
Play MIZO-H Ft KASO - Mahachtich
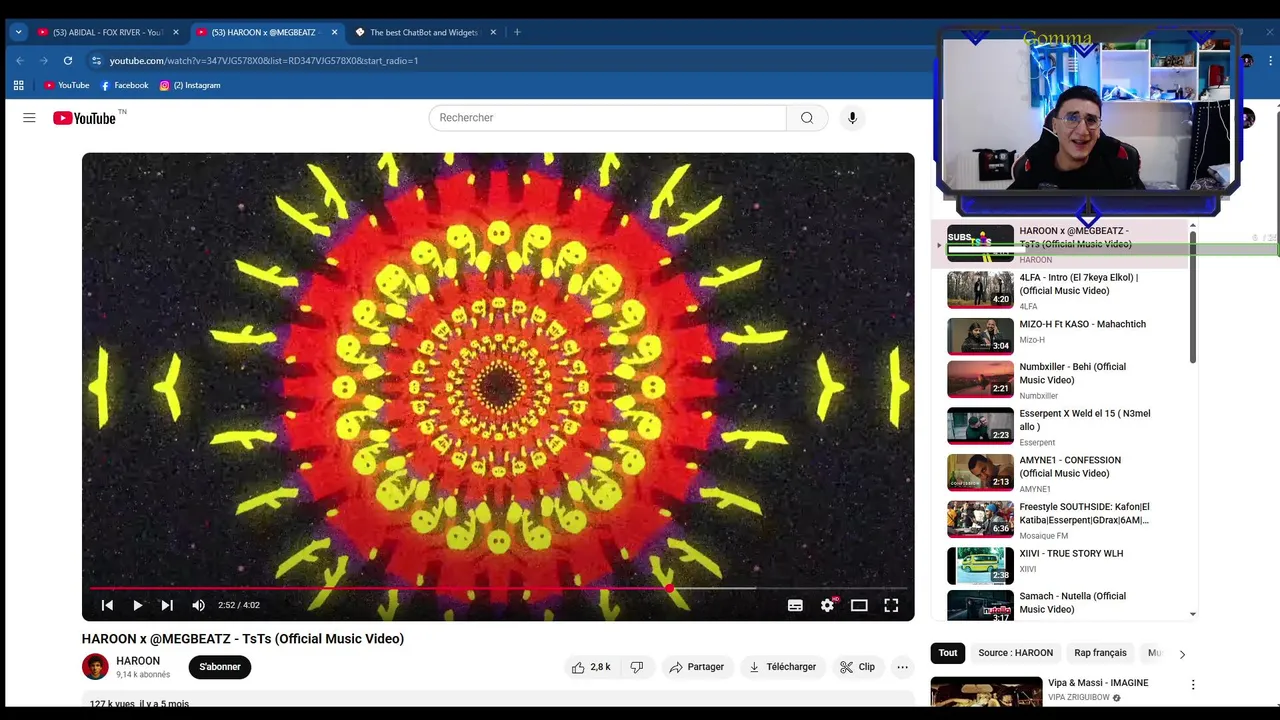tap(1061, 336)
